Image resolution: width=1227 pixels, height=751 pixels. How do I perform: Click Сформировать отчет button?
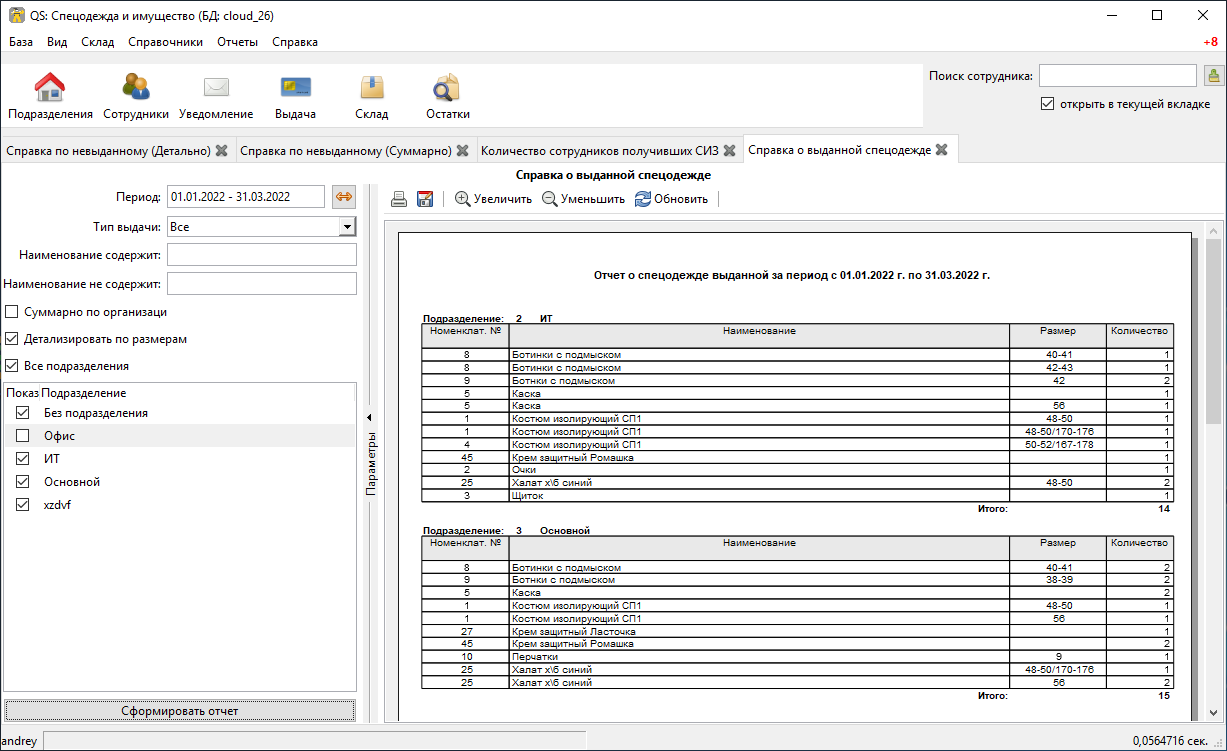pos(180,711)
